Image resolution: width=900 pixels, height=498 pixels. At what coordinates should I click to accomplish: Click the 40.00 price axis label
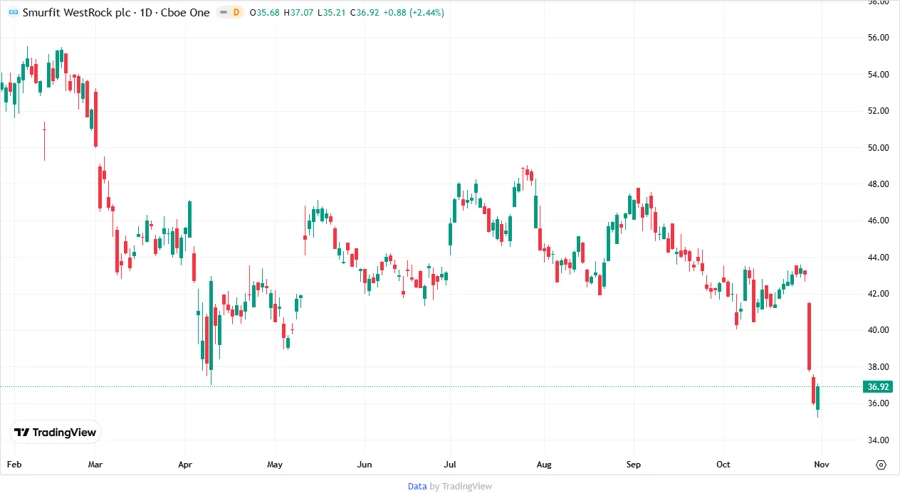(x=878, y=330)
